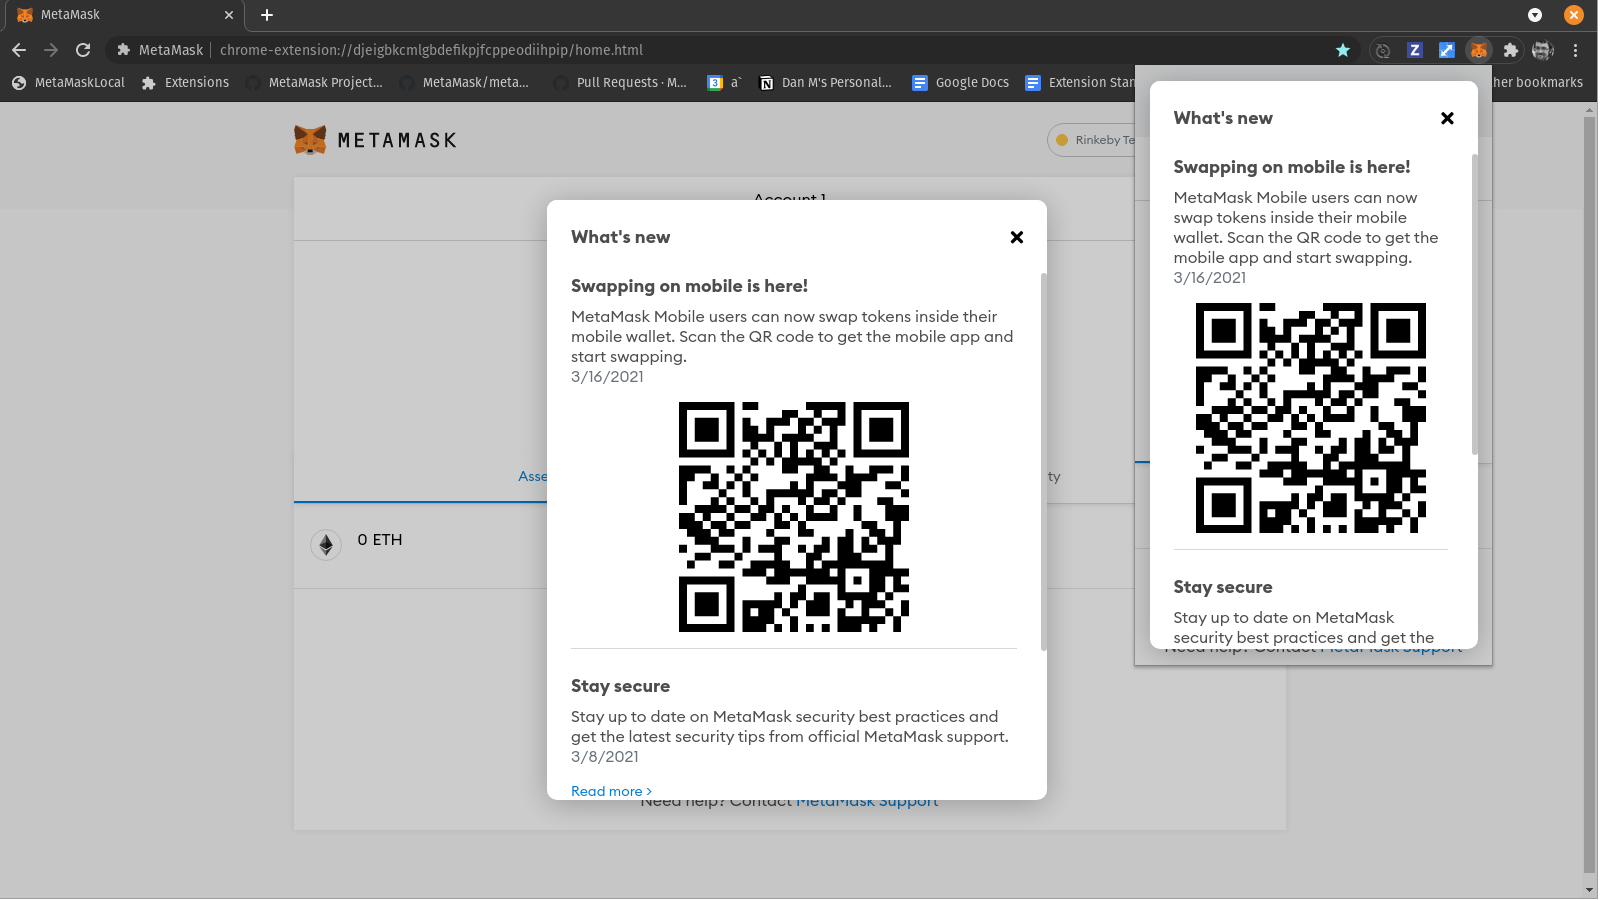Screen dimensions: 1612x900
Task: Click 'Swapping on mobile is here!' in popup
Action: pyautogui.click(x=1292, y=167)
